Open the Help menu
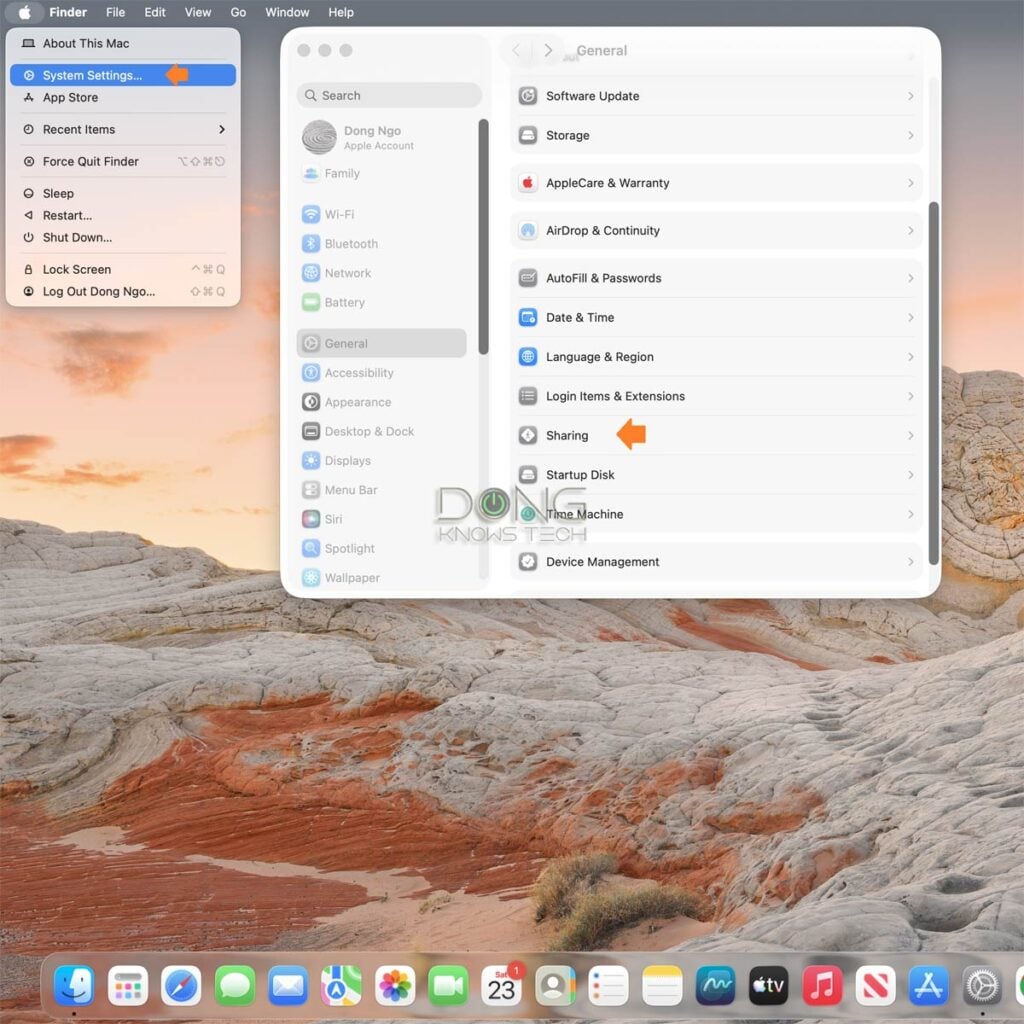Viewport: 1024px width, 1024px height. (341, 12)
